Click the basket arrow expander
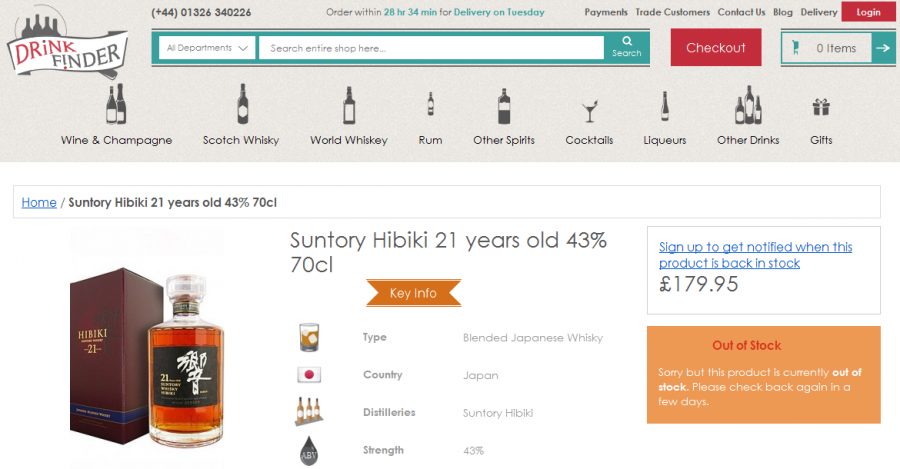Screen dimensions: 900x469 click(882, 47)
